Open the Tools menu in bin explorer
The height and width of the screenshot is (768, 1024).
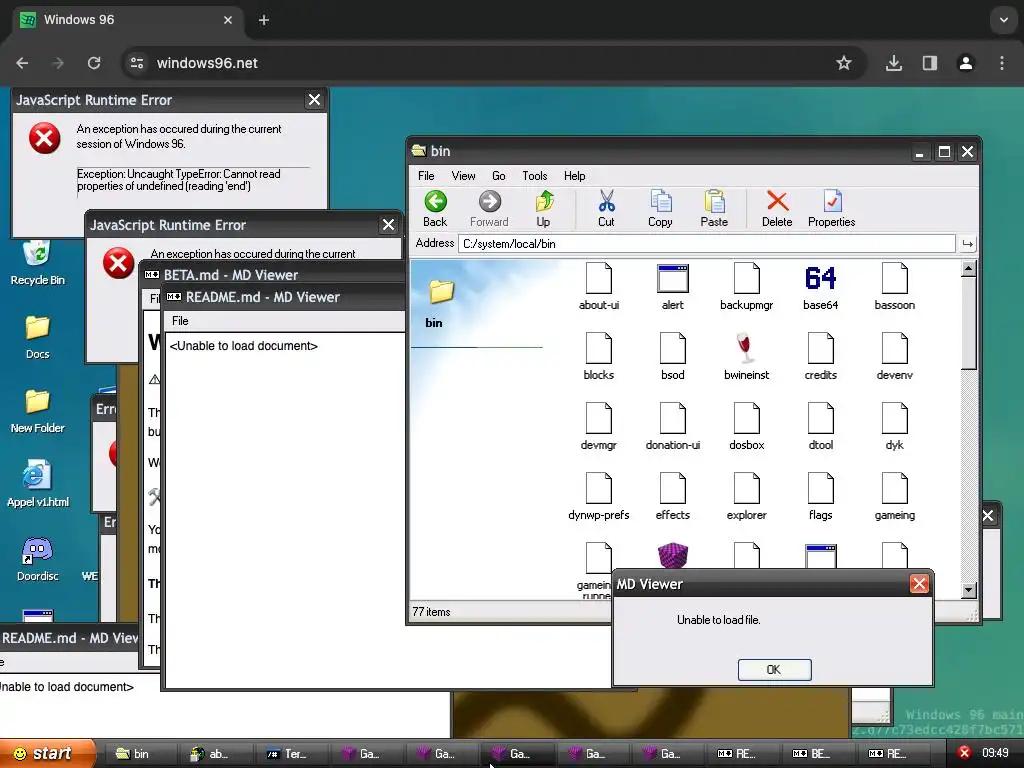coord(534,176)
